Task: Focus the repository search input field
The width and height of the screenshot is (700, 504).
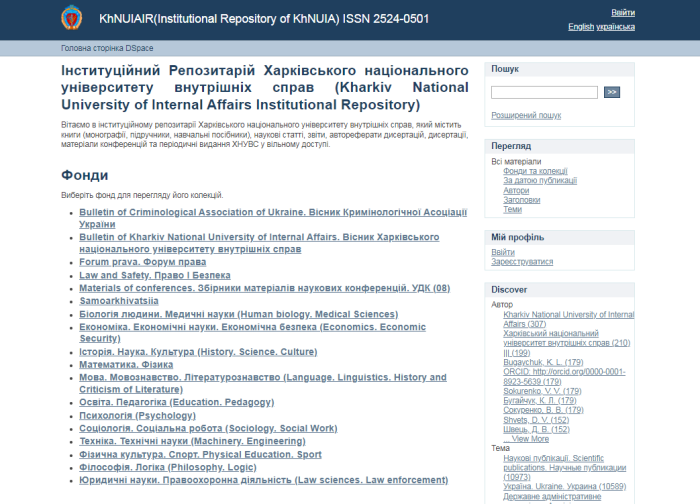Action: [x=544, y=92]
